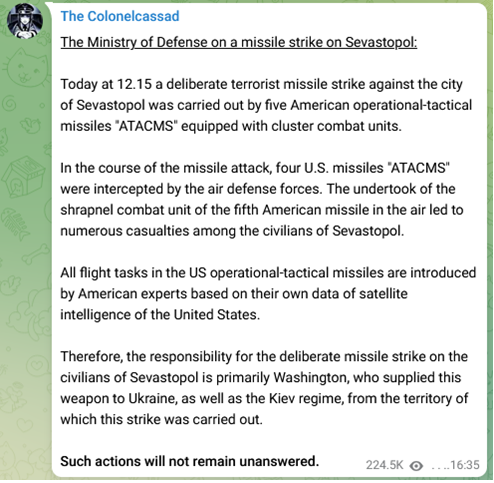Click the underlined Ministry of Defense headline

(239, 42)
